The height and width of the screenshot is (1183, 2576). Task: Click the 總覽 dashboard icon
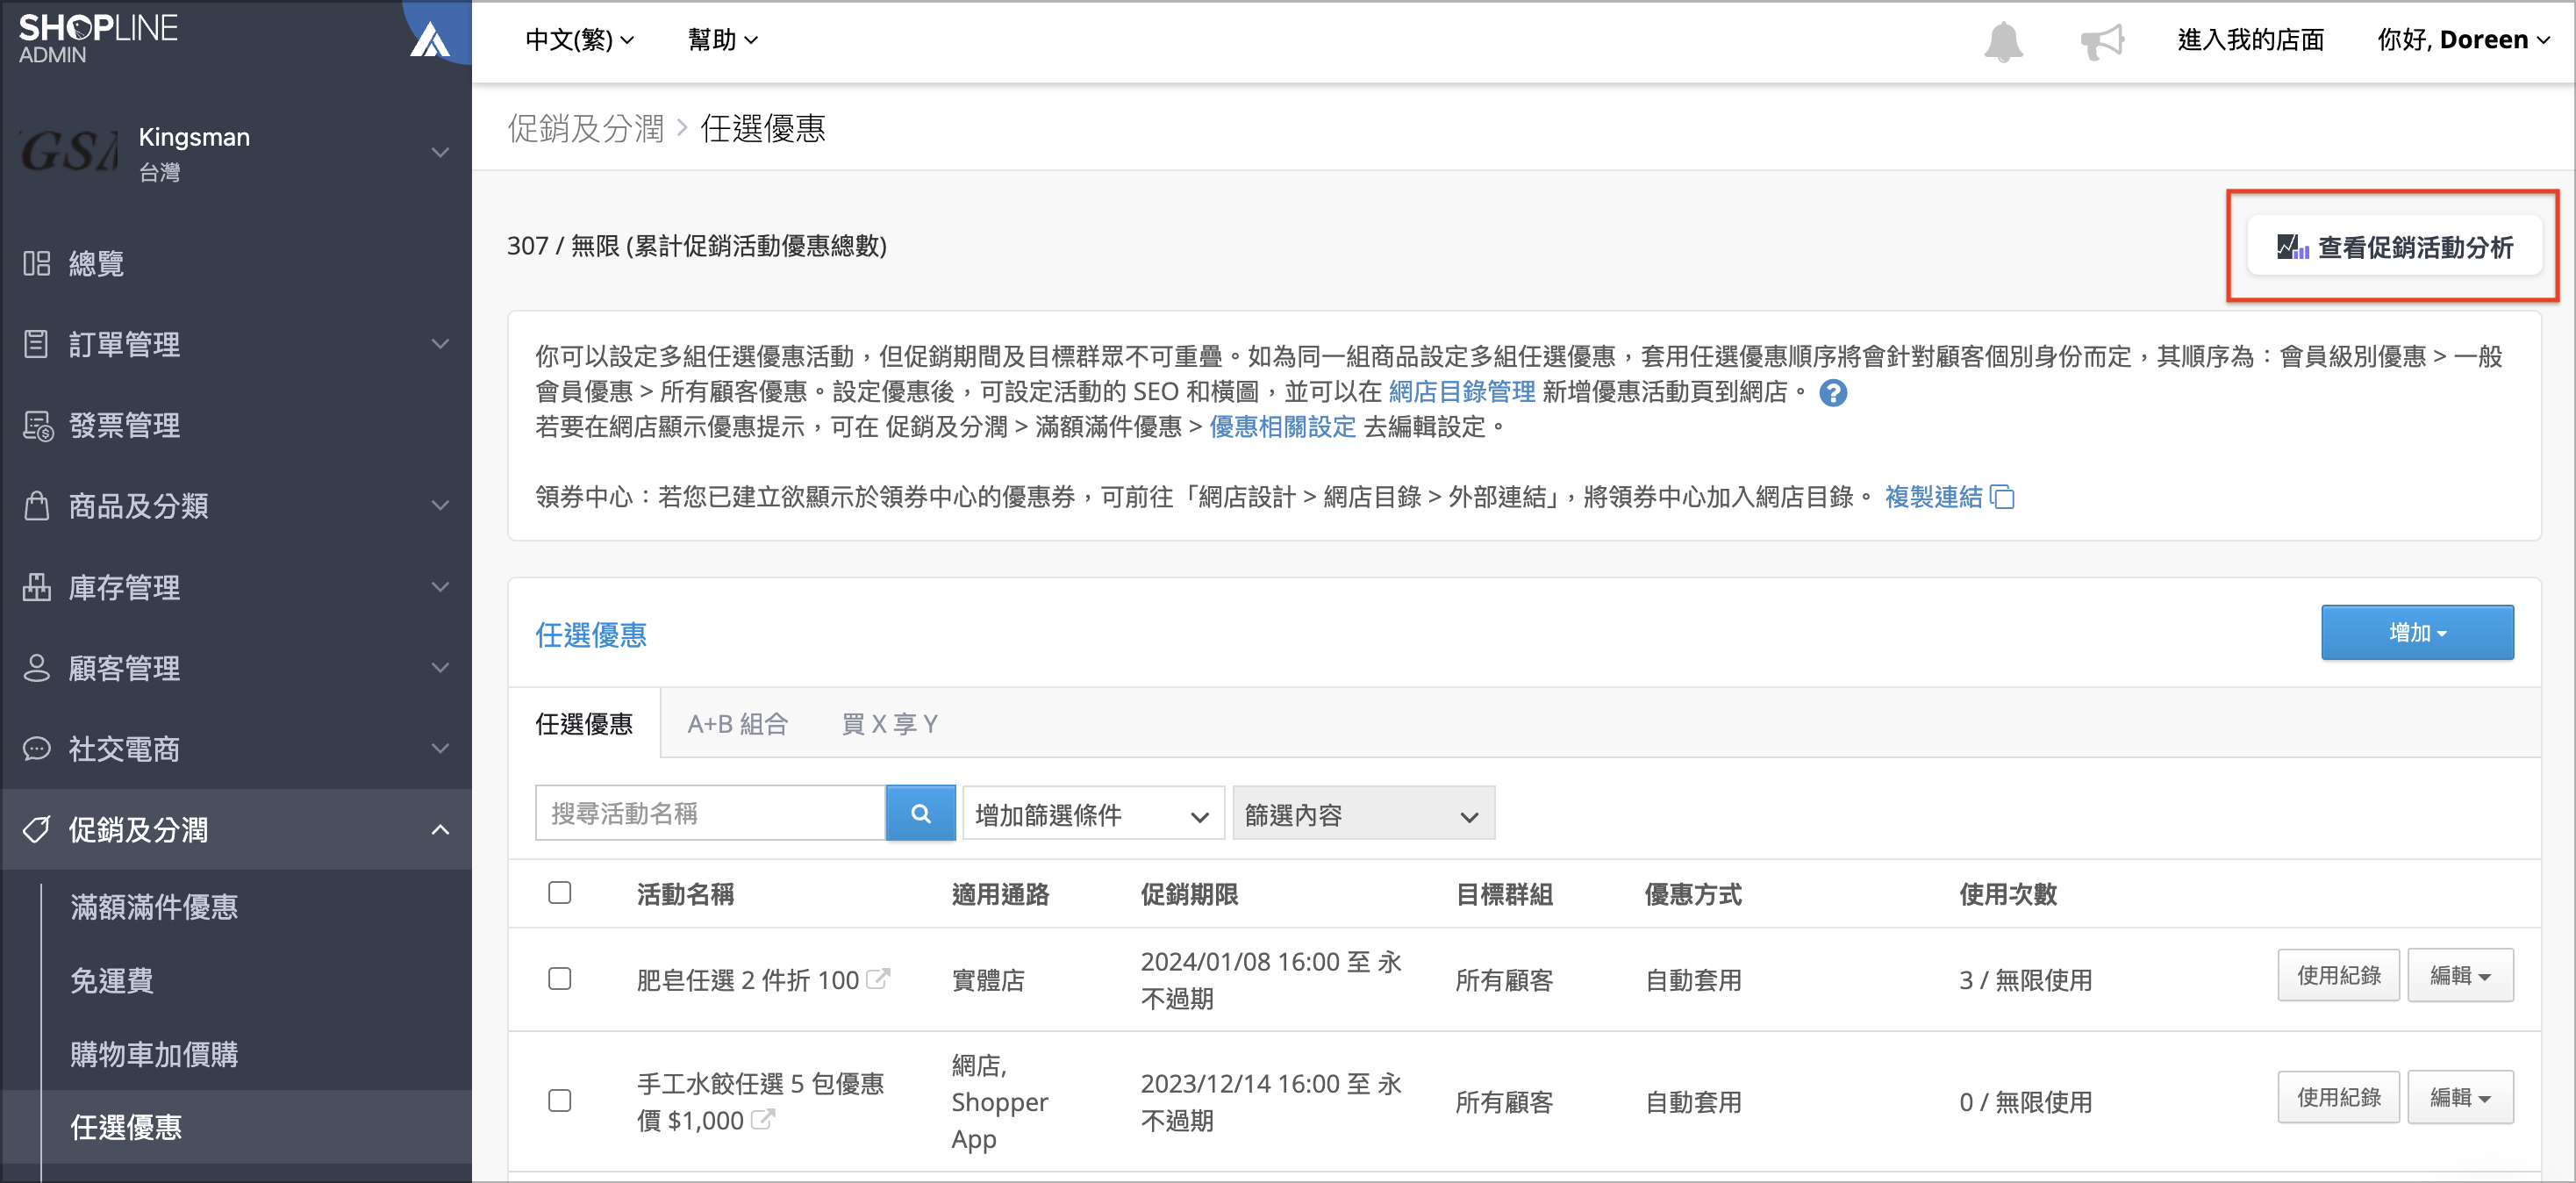tap(37, 263)
